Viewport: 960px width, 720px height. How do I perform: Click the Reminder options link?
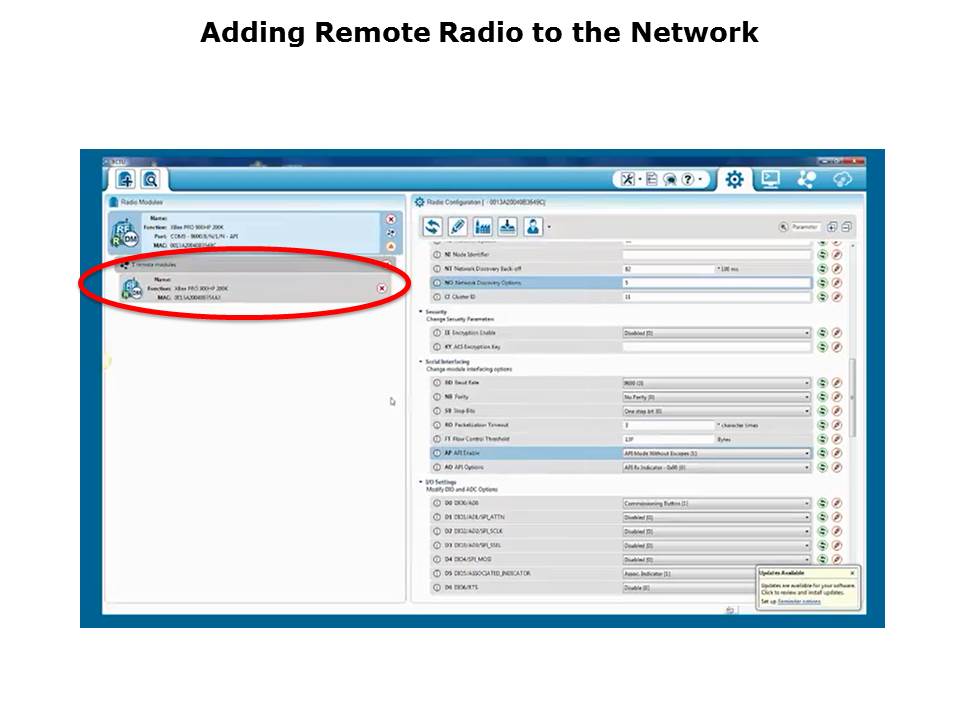point(799,601)
